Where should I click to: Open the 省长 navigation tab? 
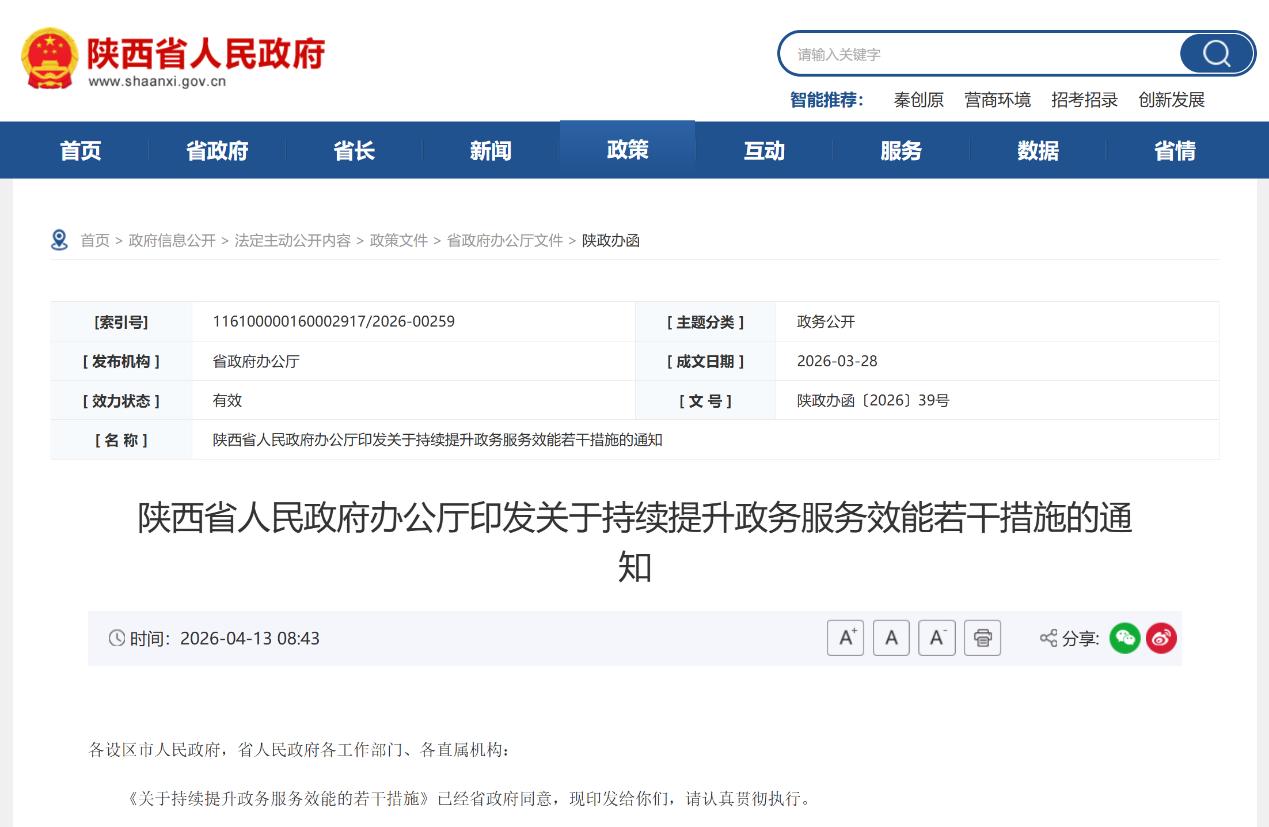tap(354, 150)
